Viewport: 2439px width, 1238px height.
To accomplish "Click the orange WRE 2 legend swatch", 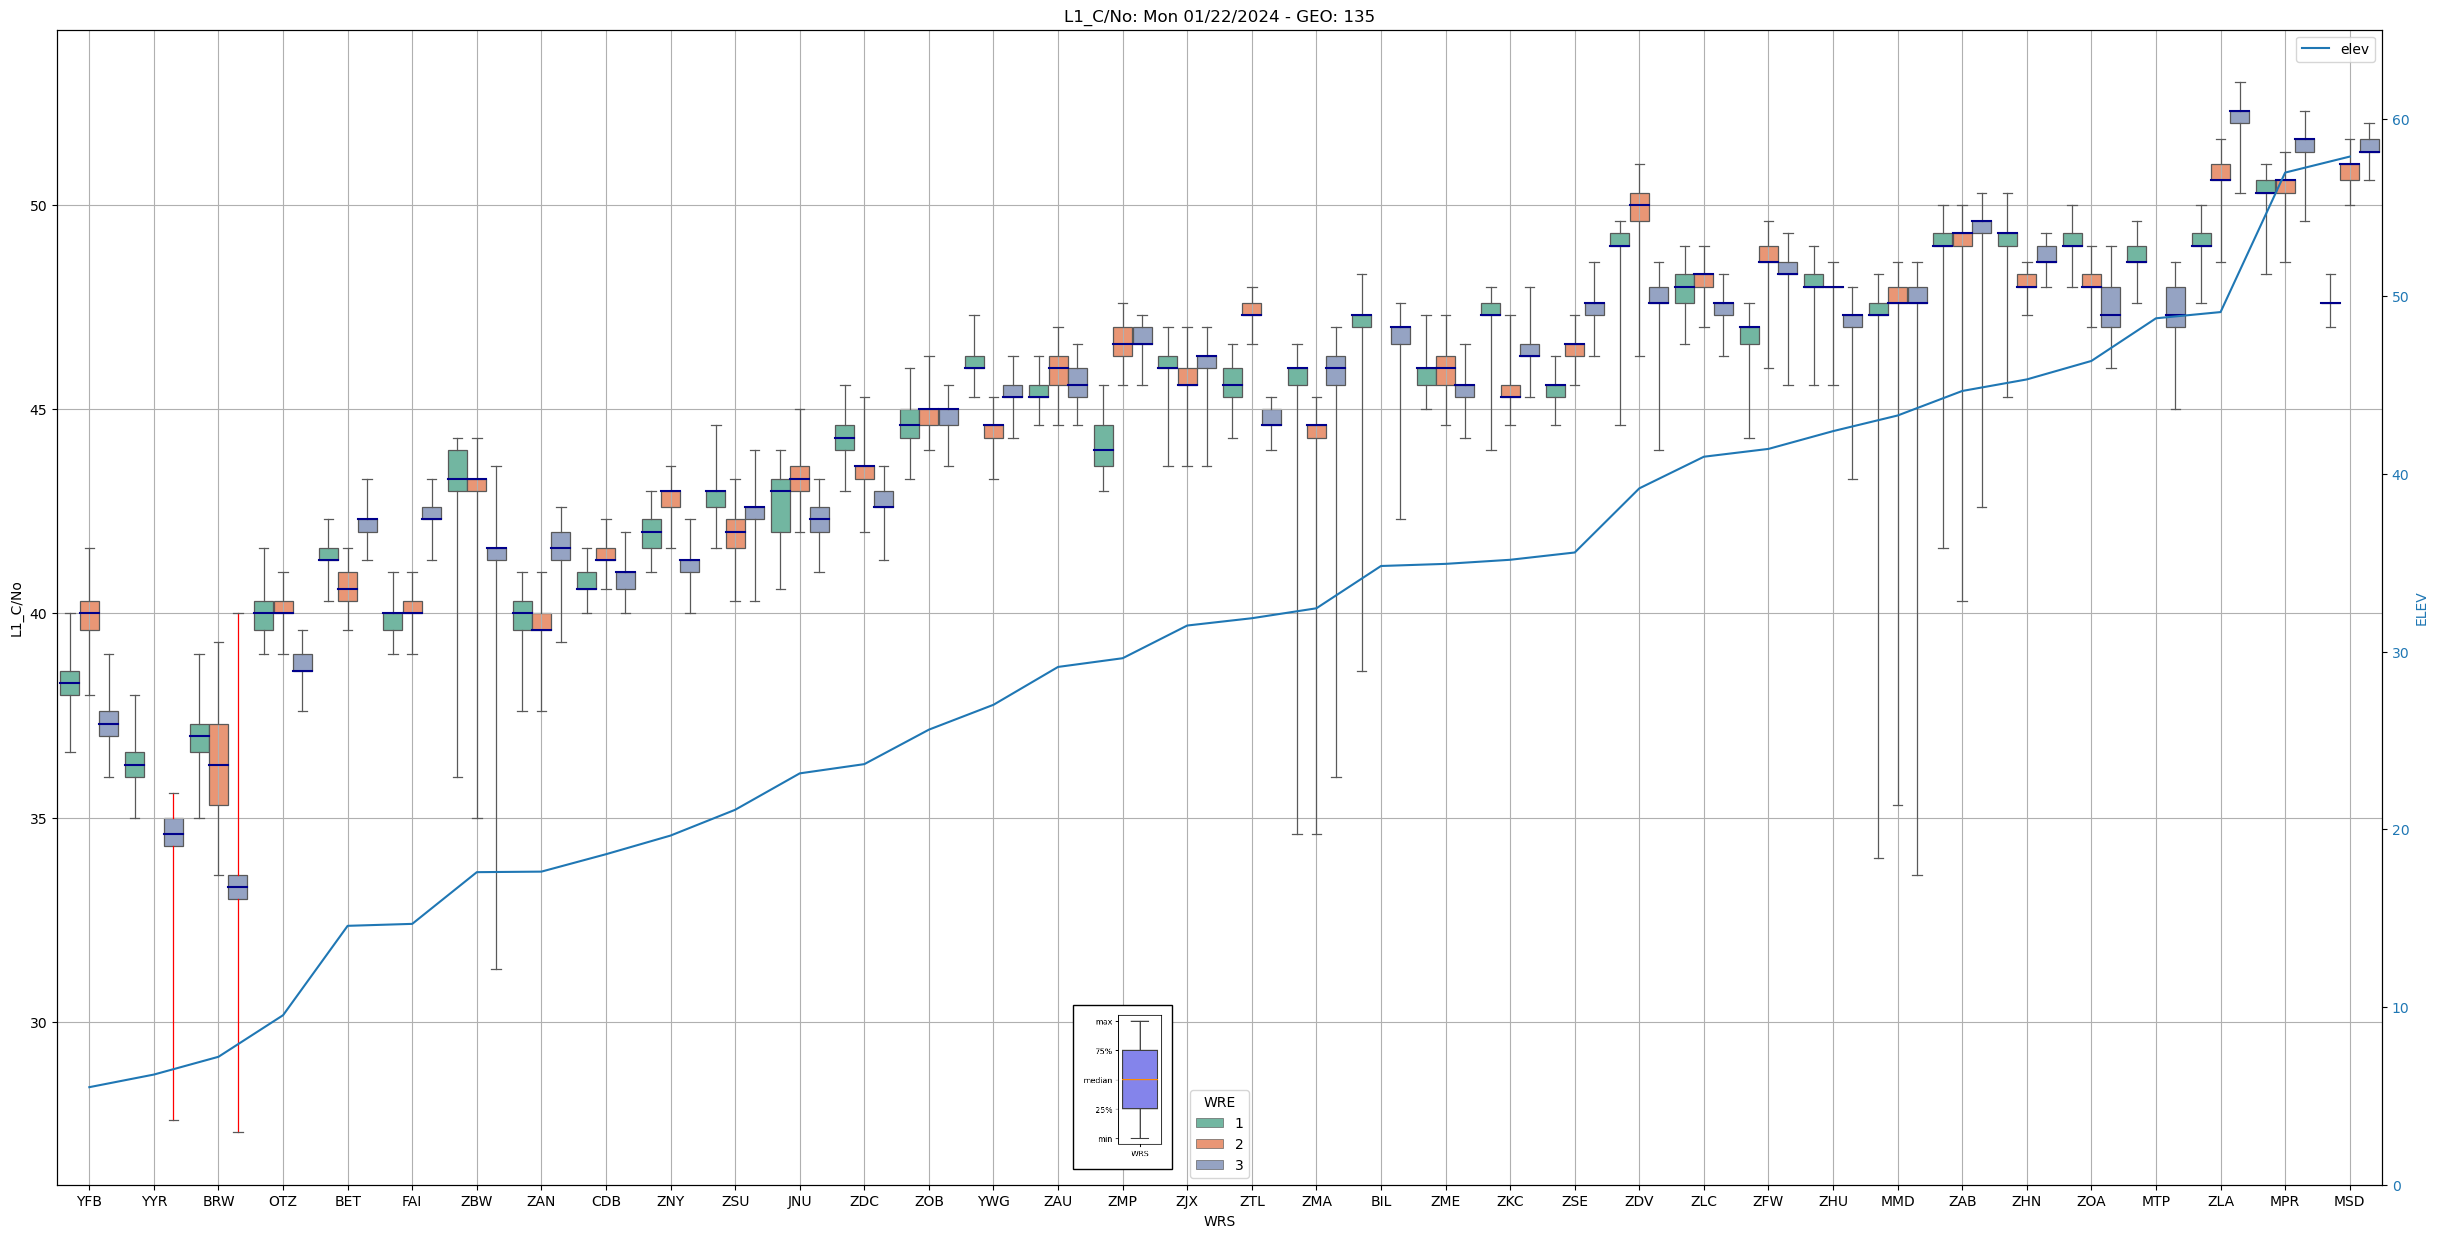I will click(1209, 1144).
